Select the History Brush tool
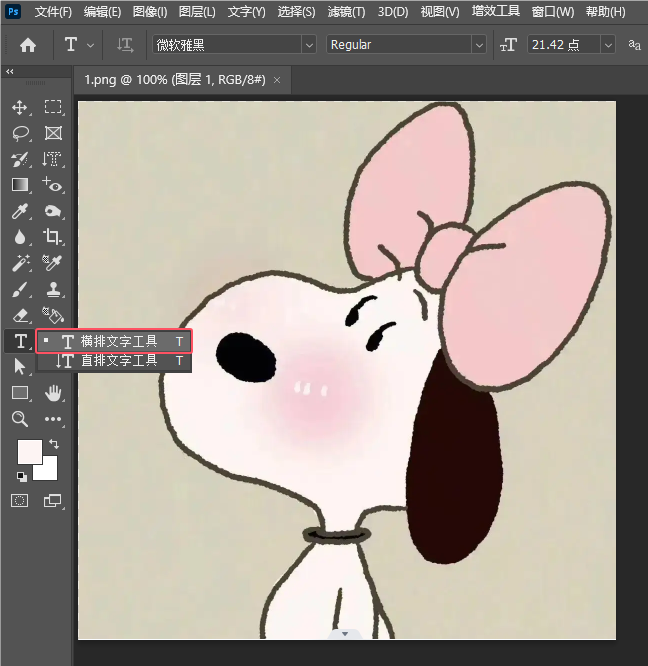648x666 pixels. pos(20,160)
